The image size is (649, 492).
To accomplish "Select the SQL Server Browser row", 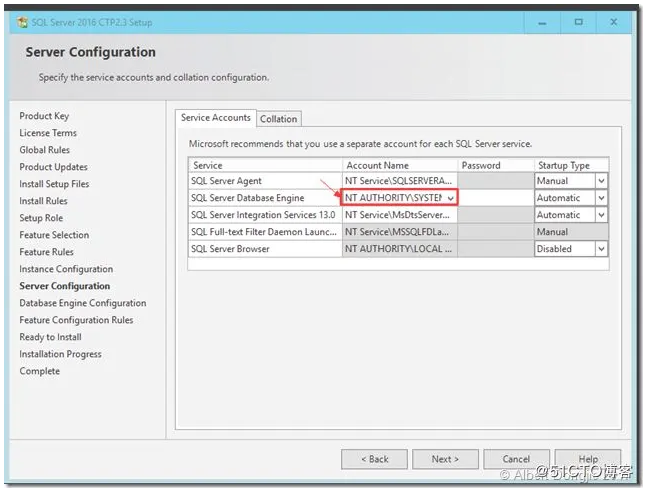I will point(265,249).
